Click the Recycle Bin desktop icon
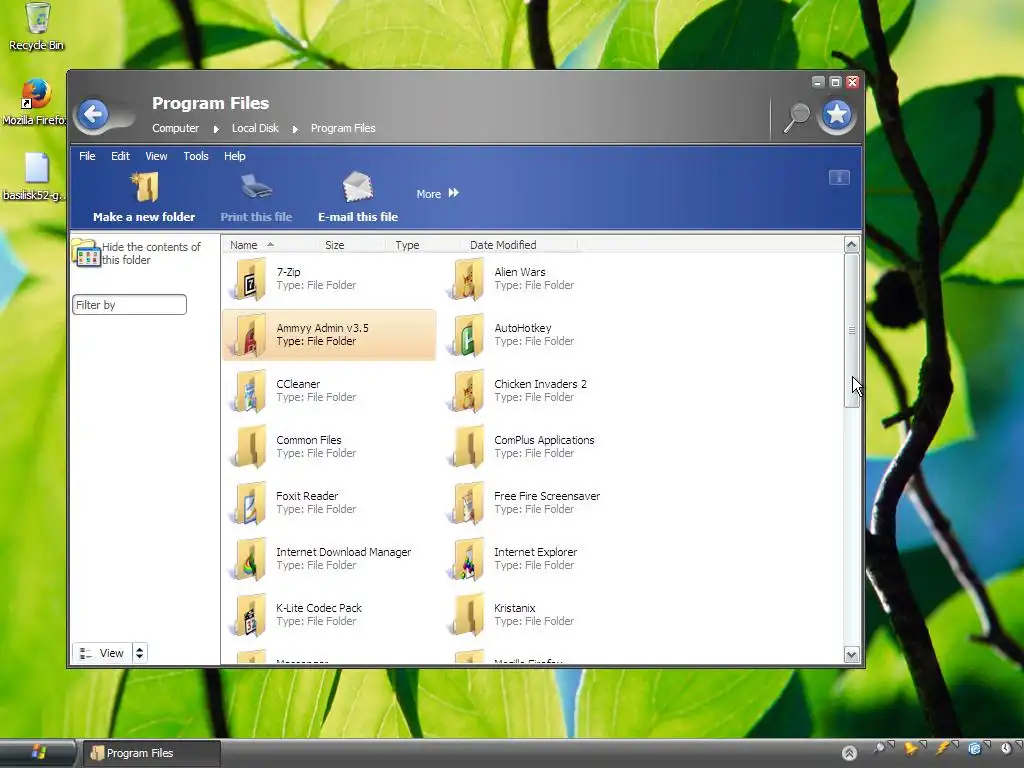 pos(37,26)
